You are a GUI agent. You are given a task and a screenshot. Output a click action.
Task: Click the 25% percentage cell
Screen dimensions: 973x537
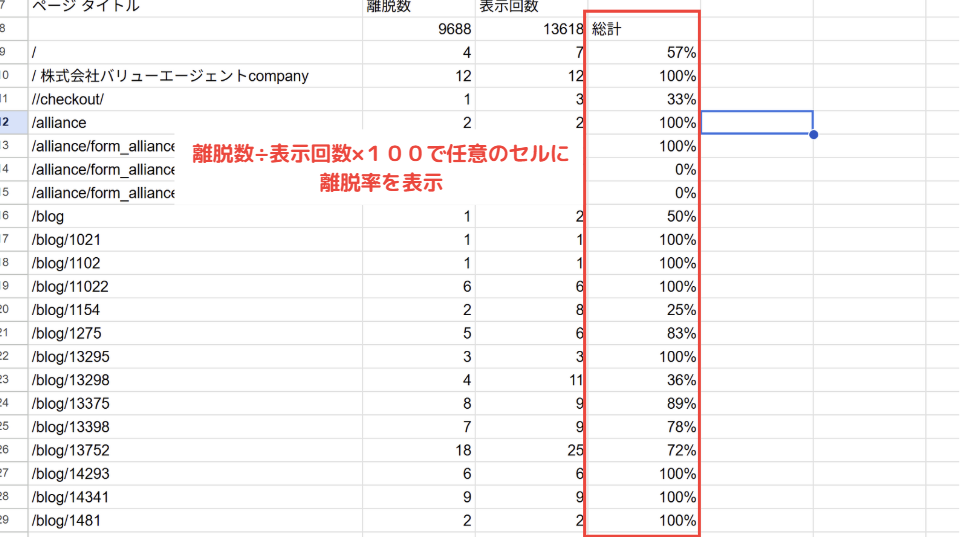pyautogui.click(x=643, y=310)
